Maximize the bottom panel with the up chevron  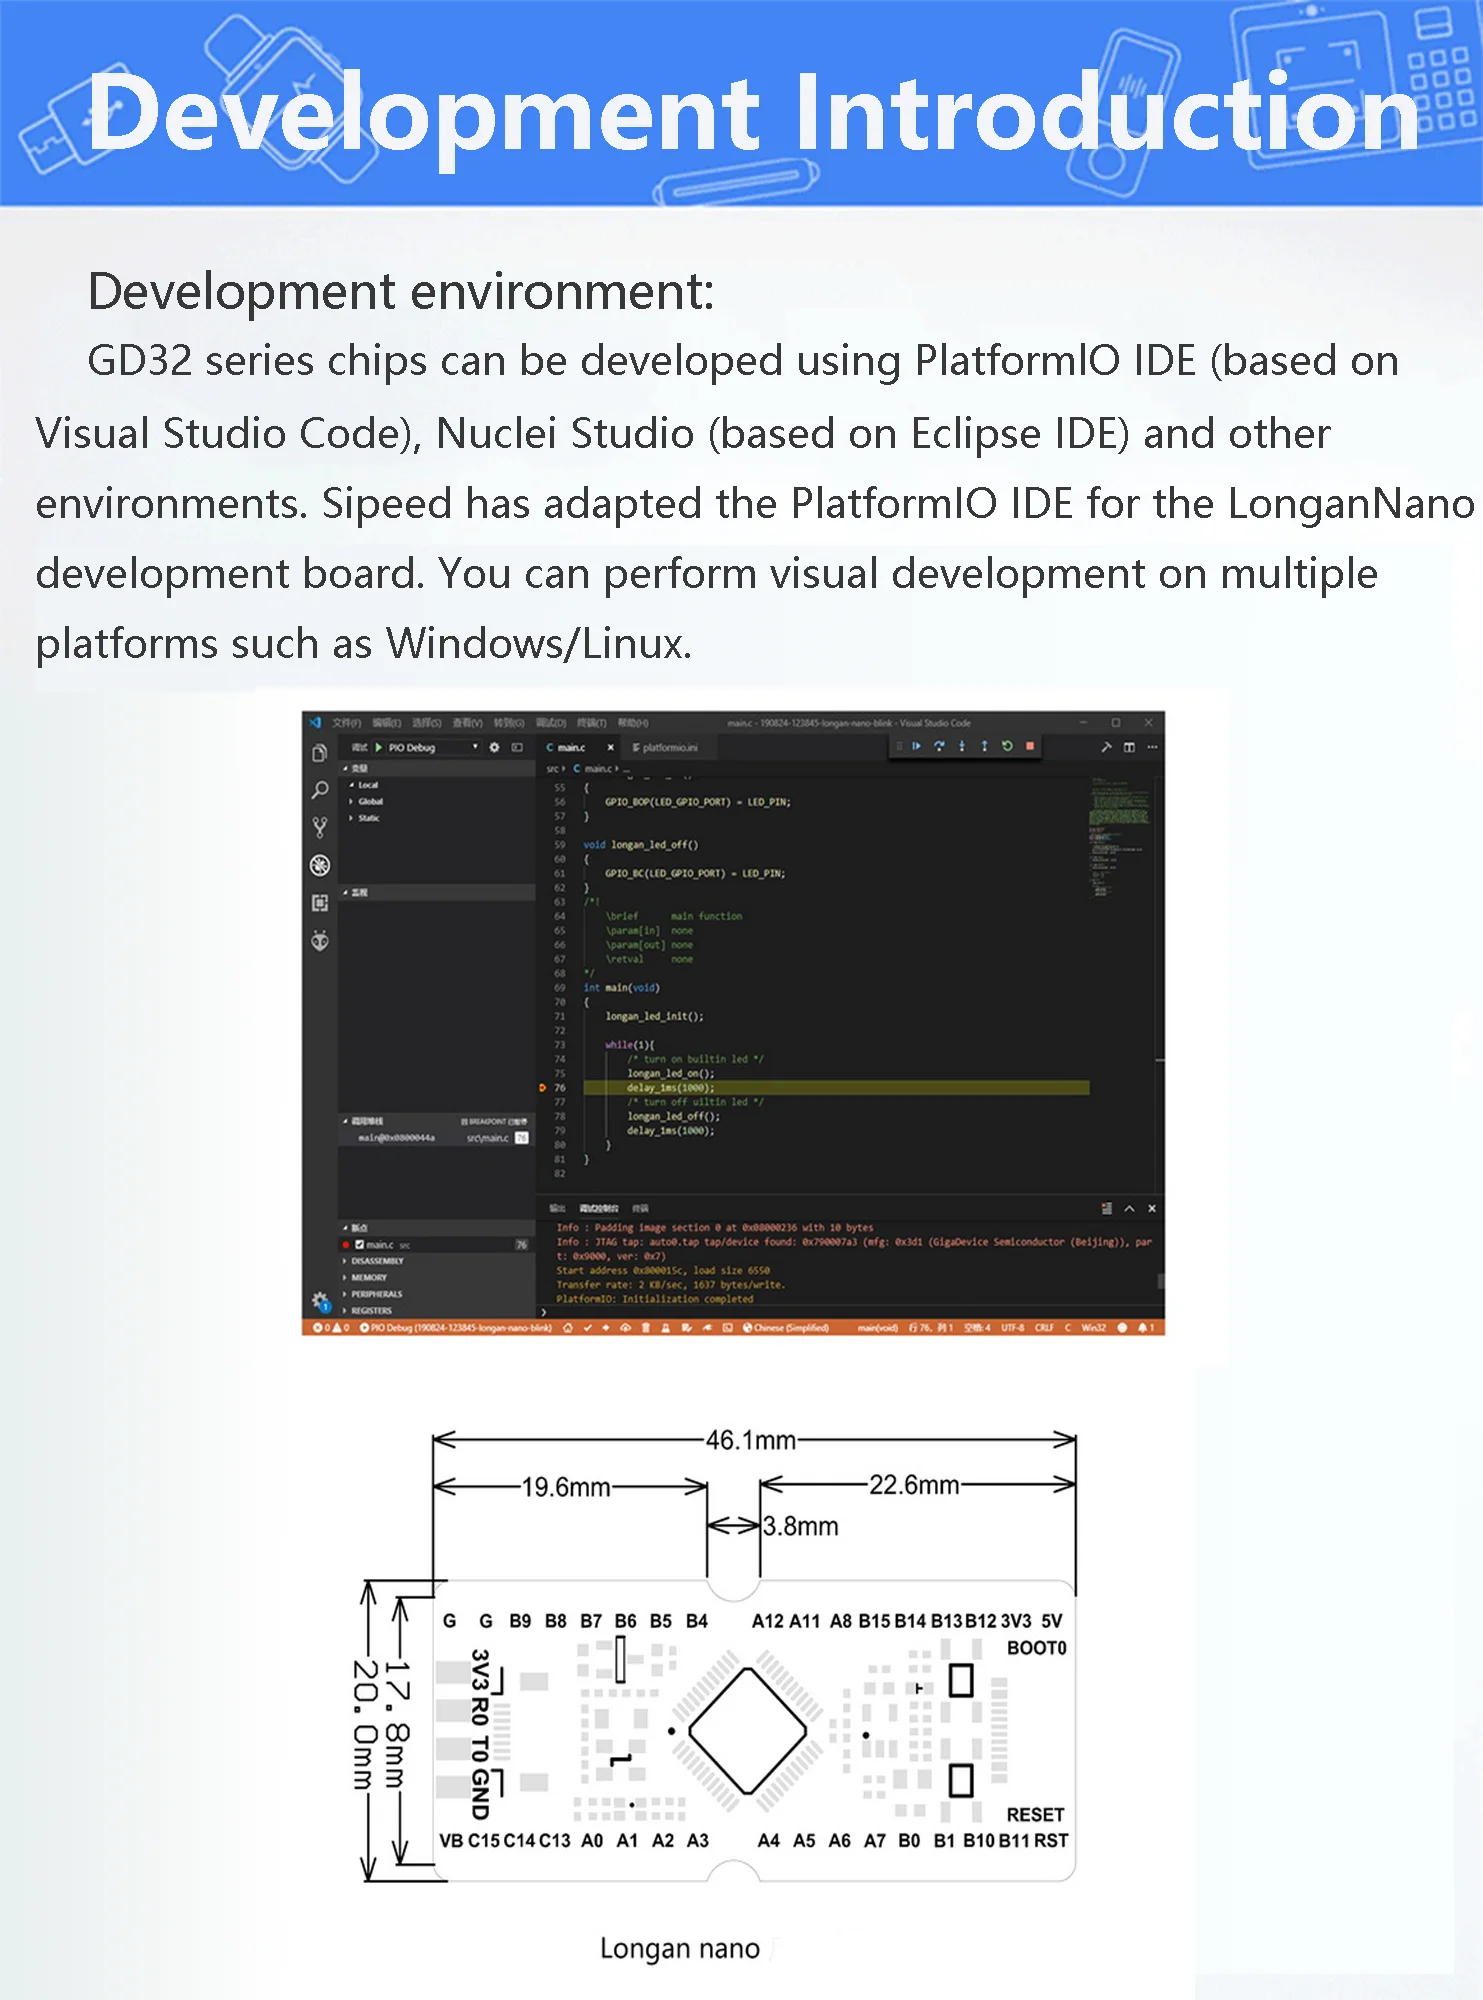click(x=1129, y=1208)
